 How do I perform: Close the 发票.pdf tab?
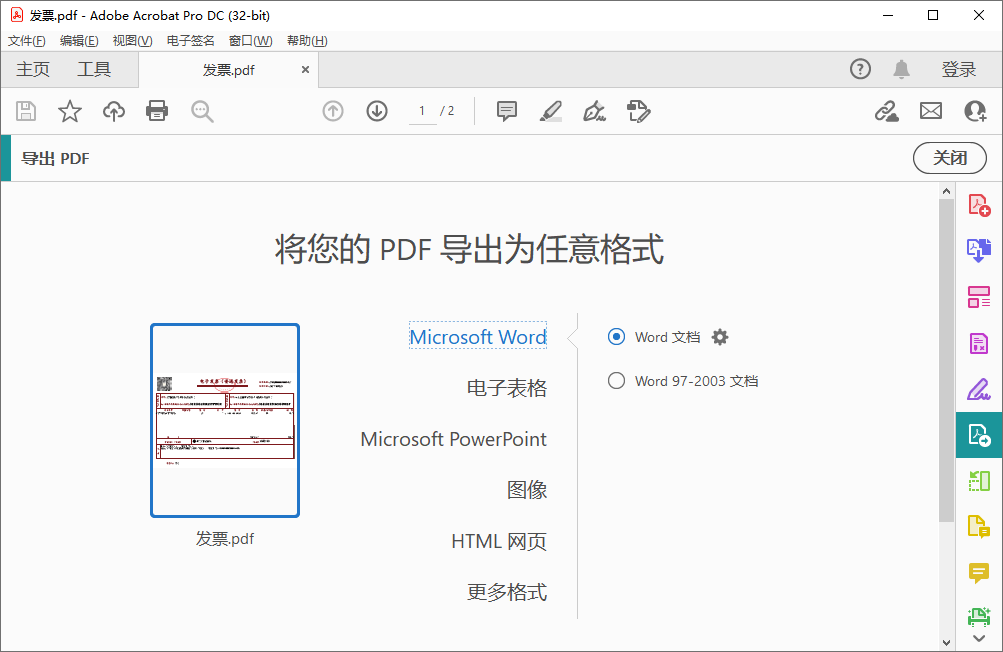[x=305, y=70]
